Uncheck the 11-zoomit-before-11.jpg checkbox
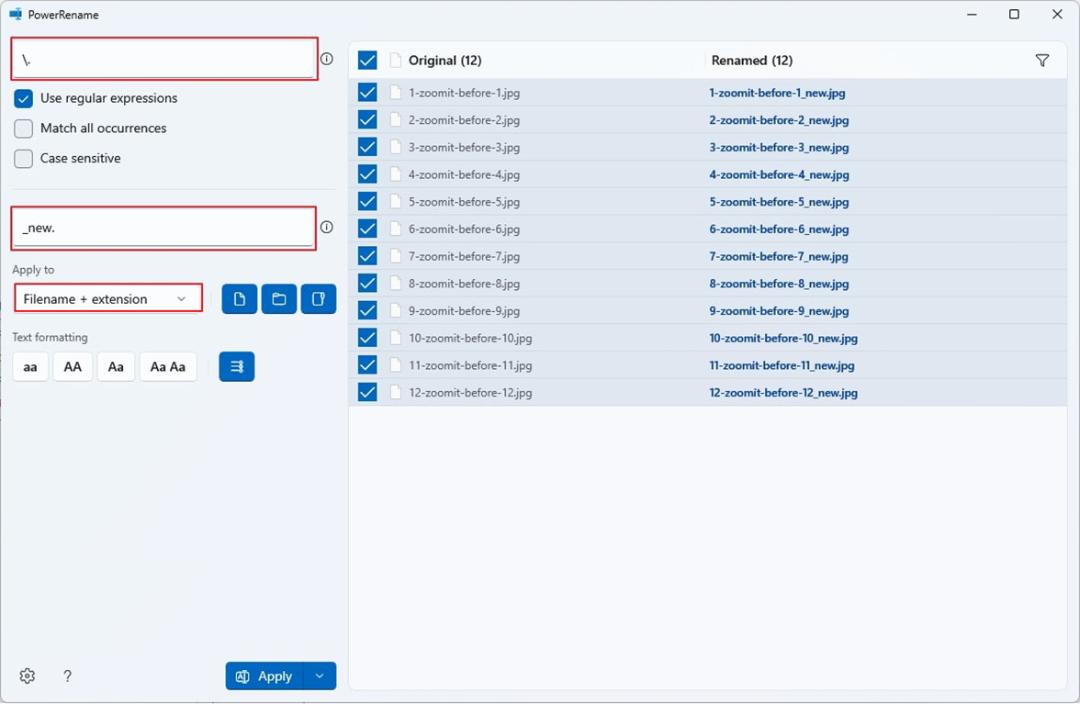 [x=367, y=365]
